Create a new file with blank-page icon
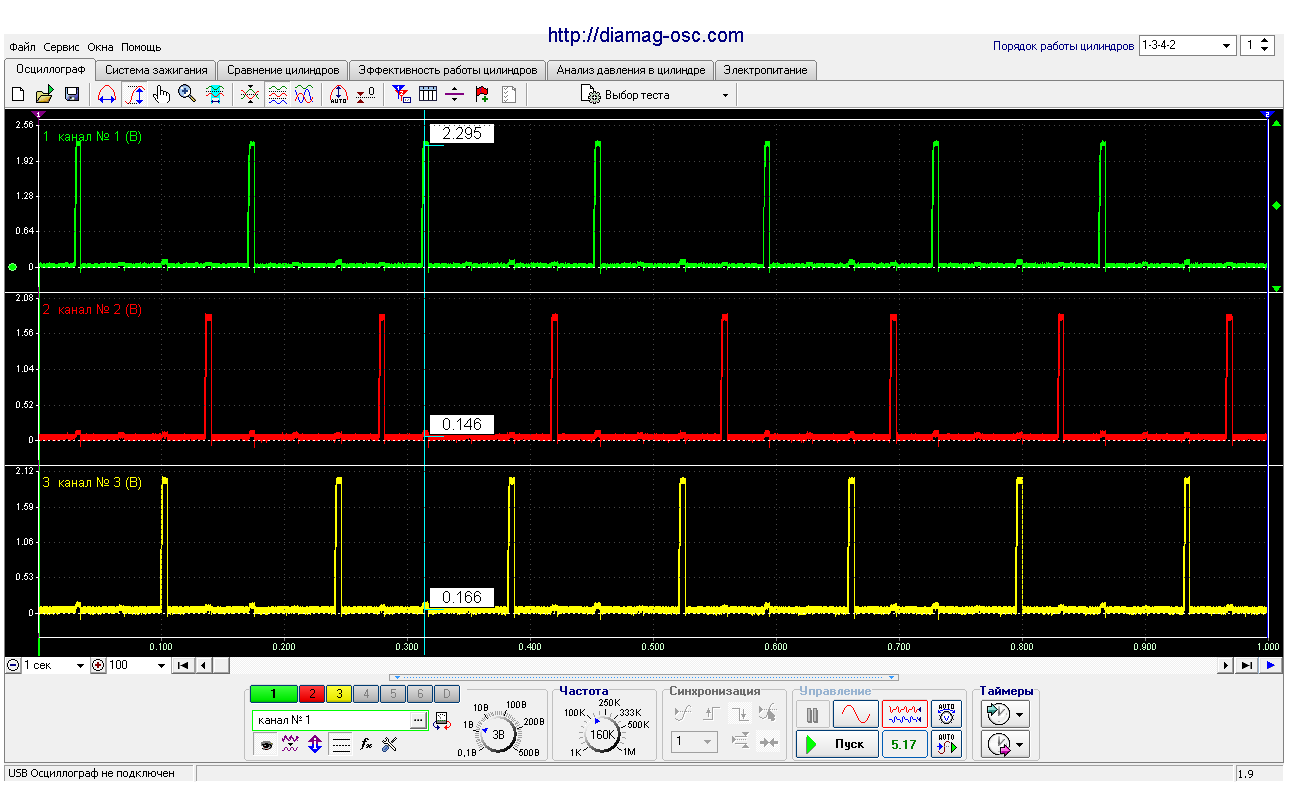 click(x=17, y=94)
